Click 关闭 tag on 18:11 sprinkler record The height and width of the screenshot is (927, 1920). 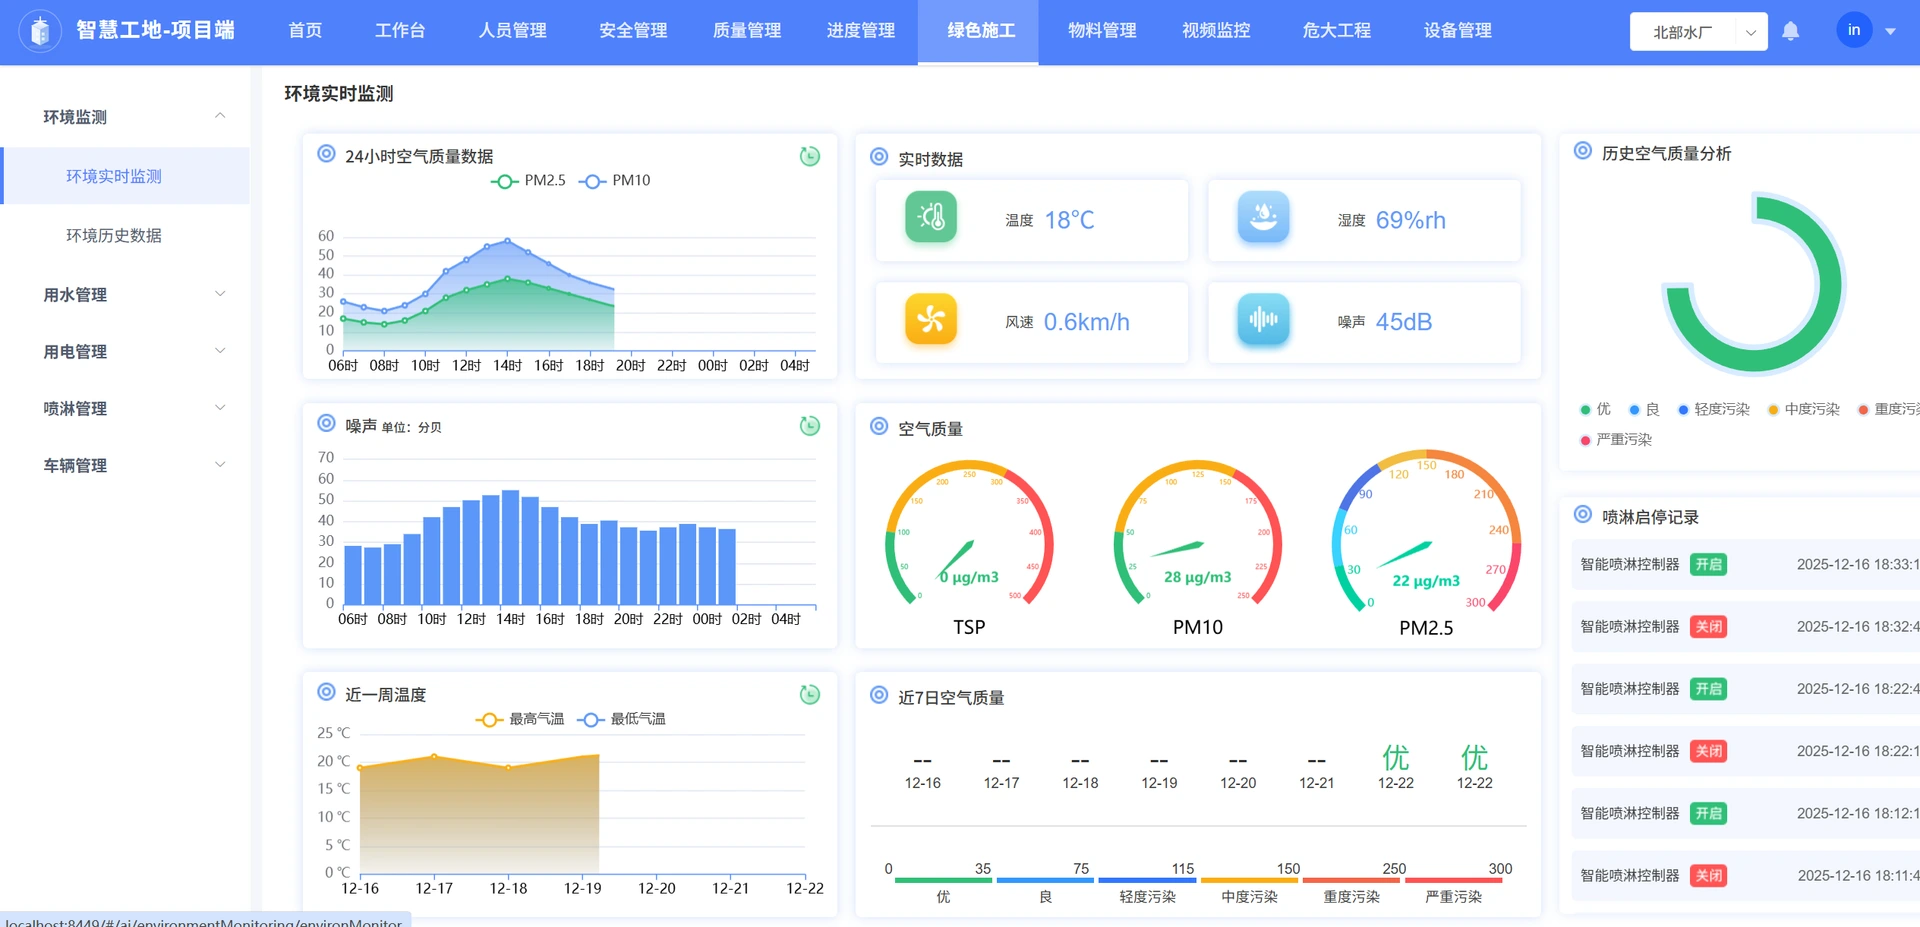pos(1709,876)
